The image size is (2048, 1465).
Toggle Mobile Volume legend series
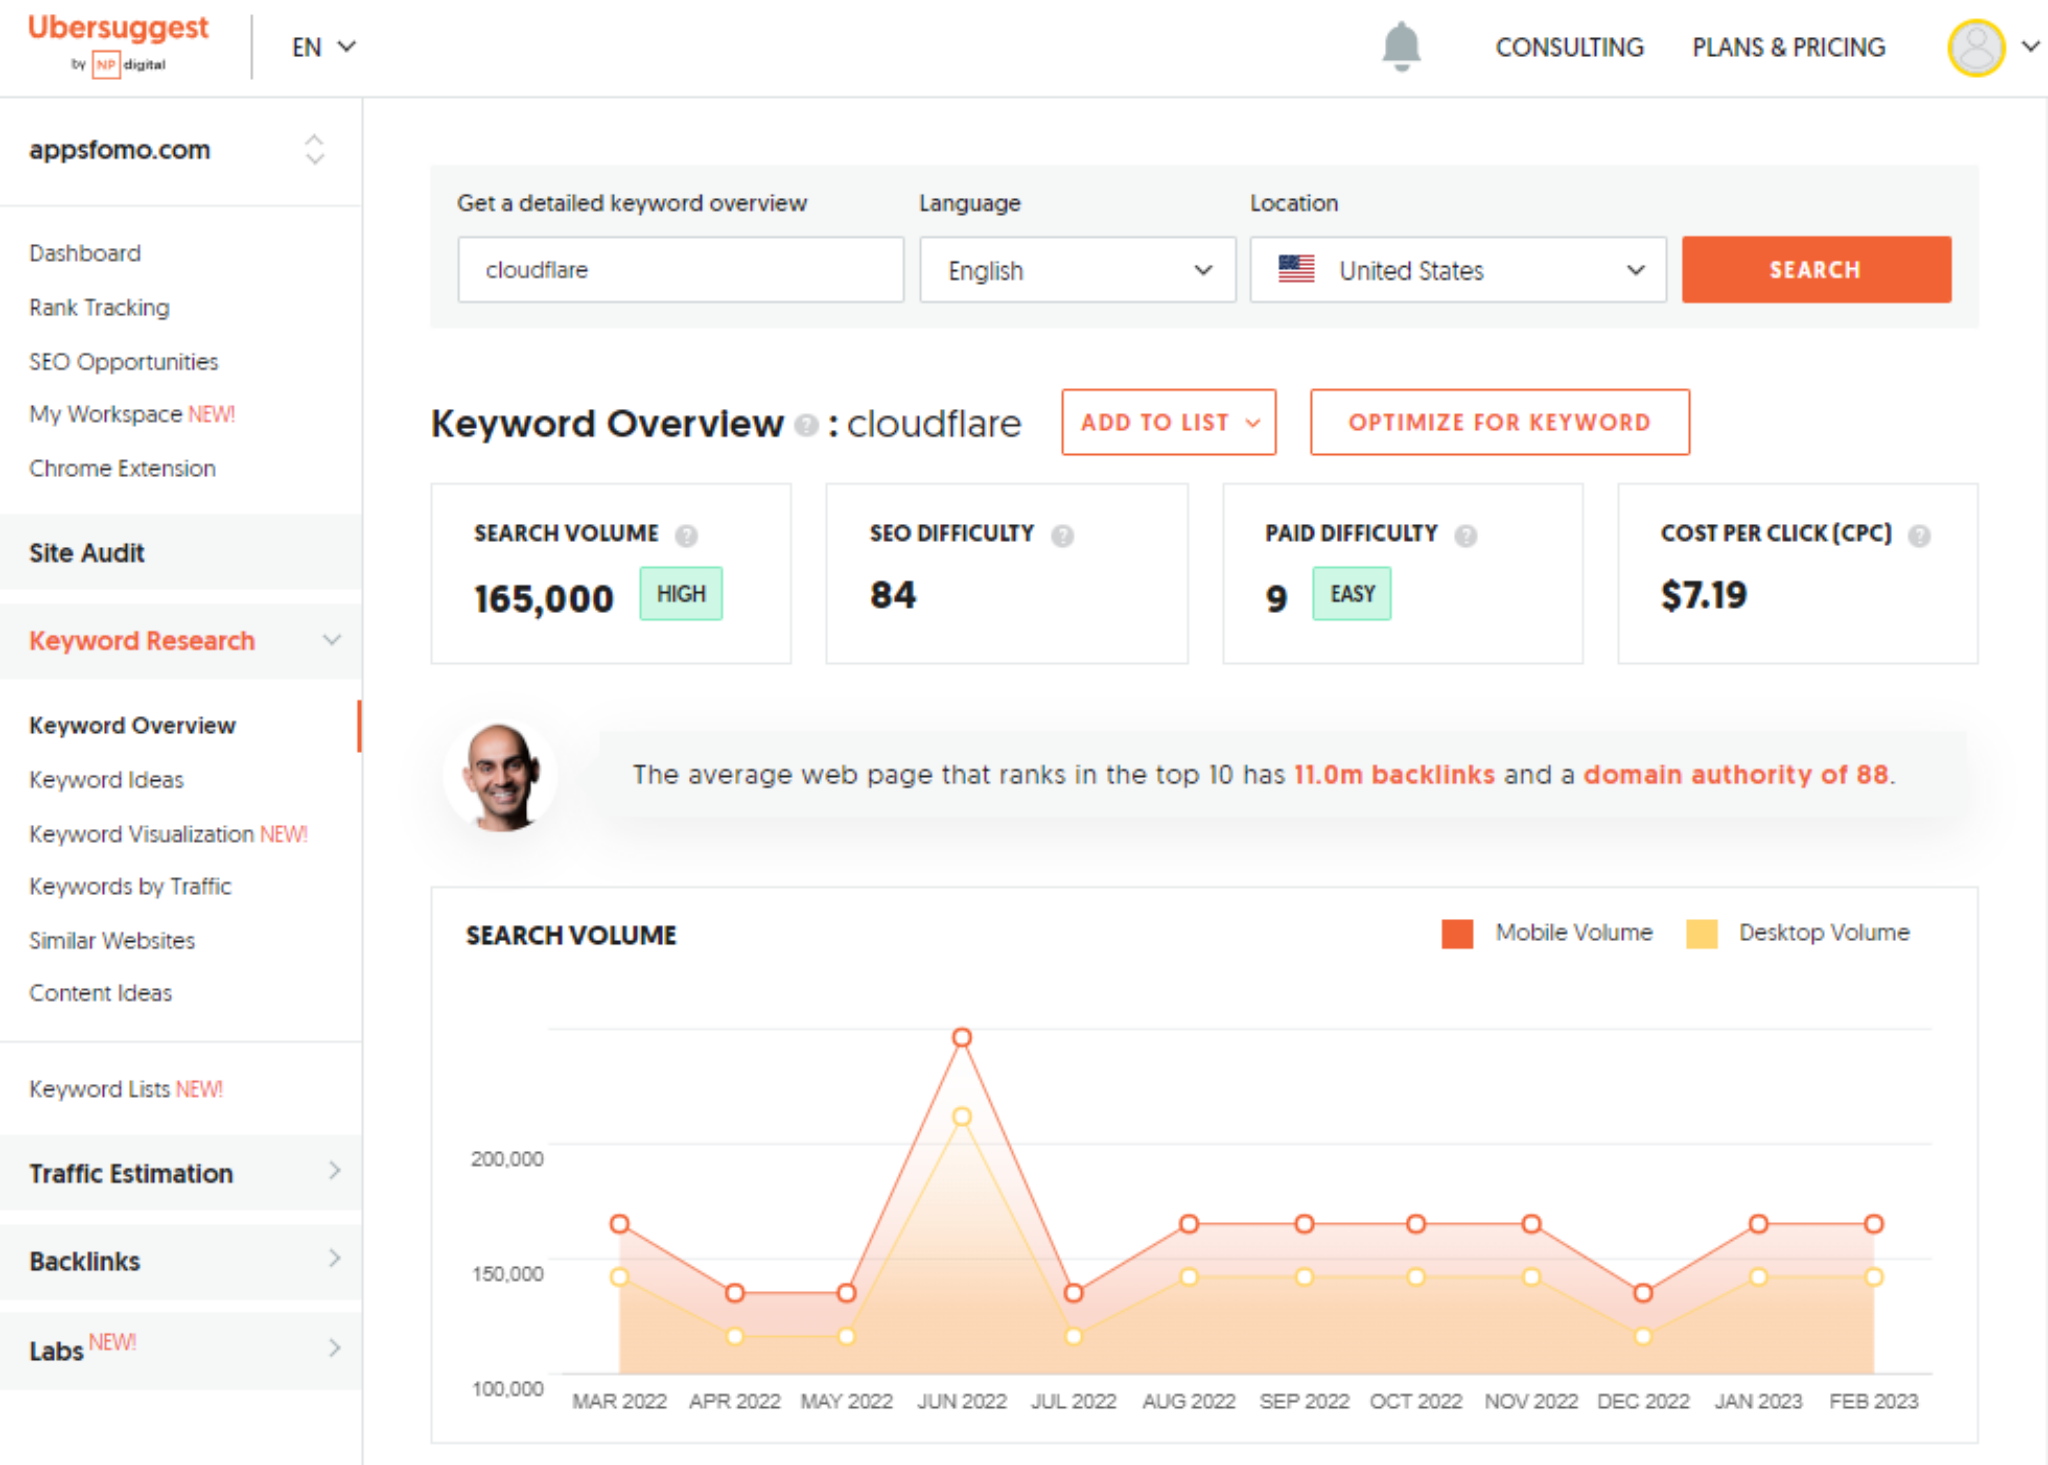pos(1547,933)
